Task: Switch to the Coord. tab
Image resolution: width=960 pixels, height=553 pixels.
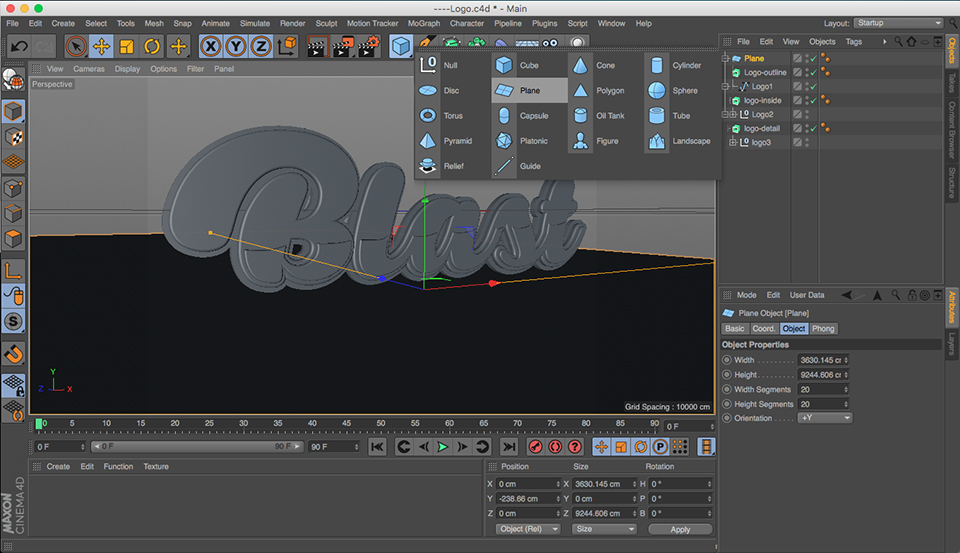Action: 763,329
